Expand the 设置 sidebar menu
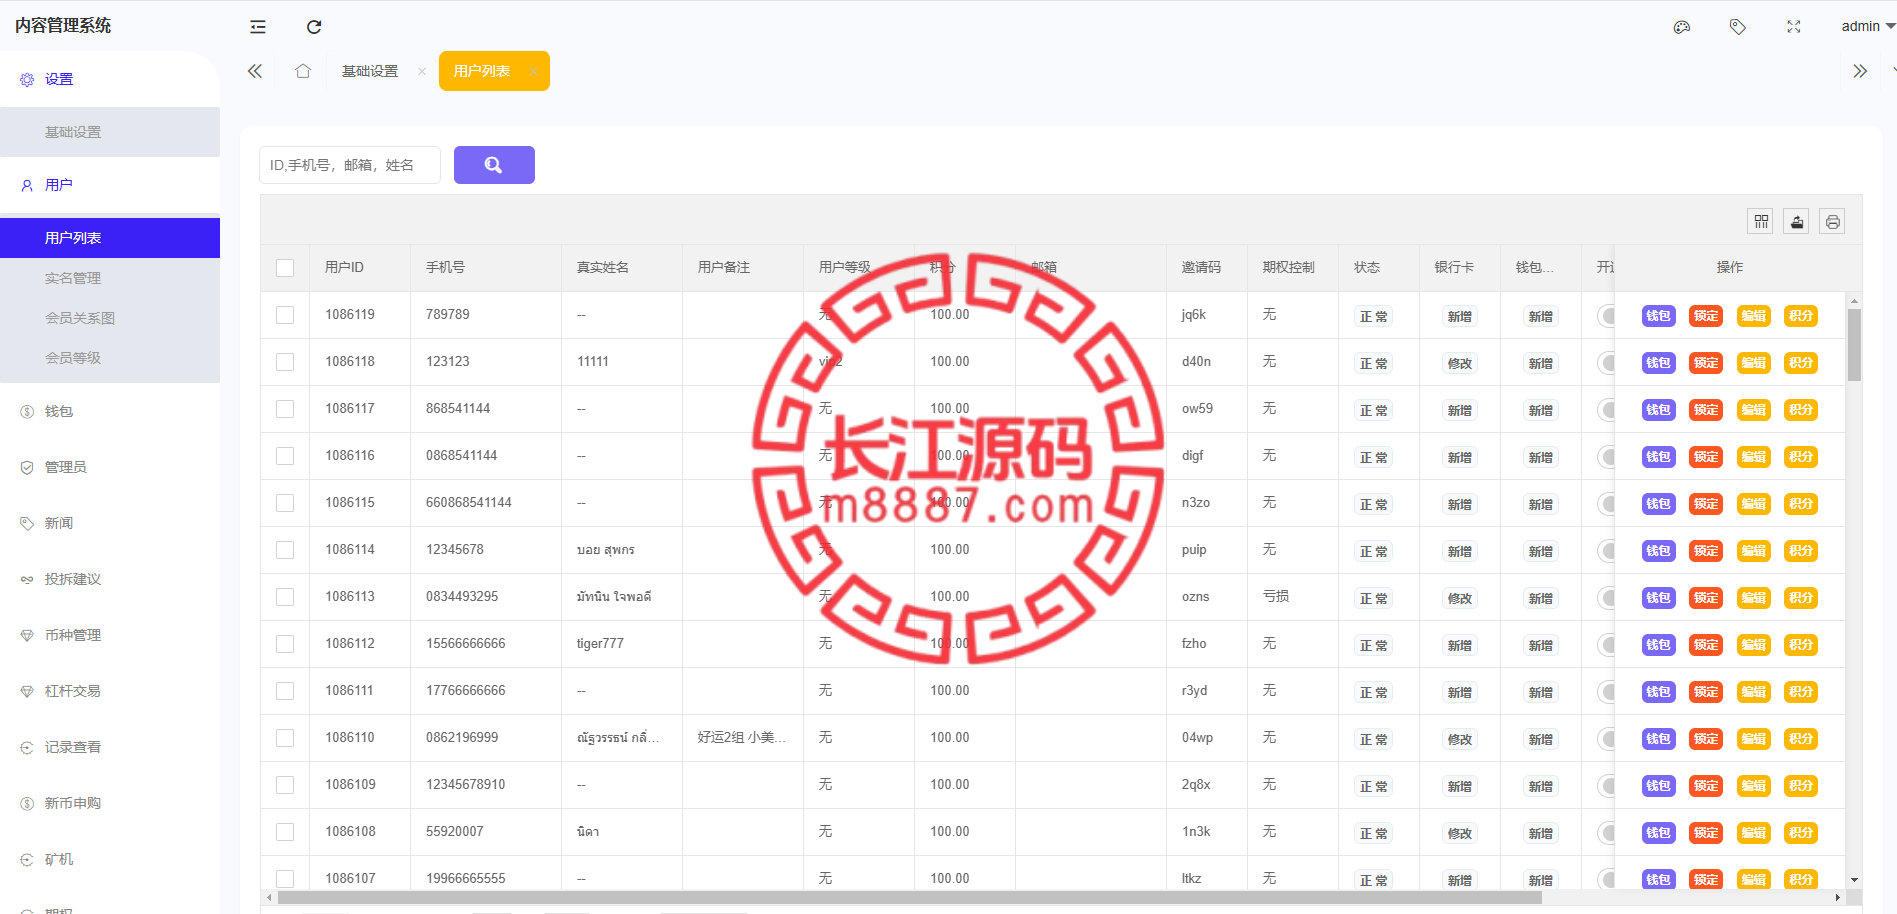Screen dimensions: 1897x914 (x=110, y=79)
